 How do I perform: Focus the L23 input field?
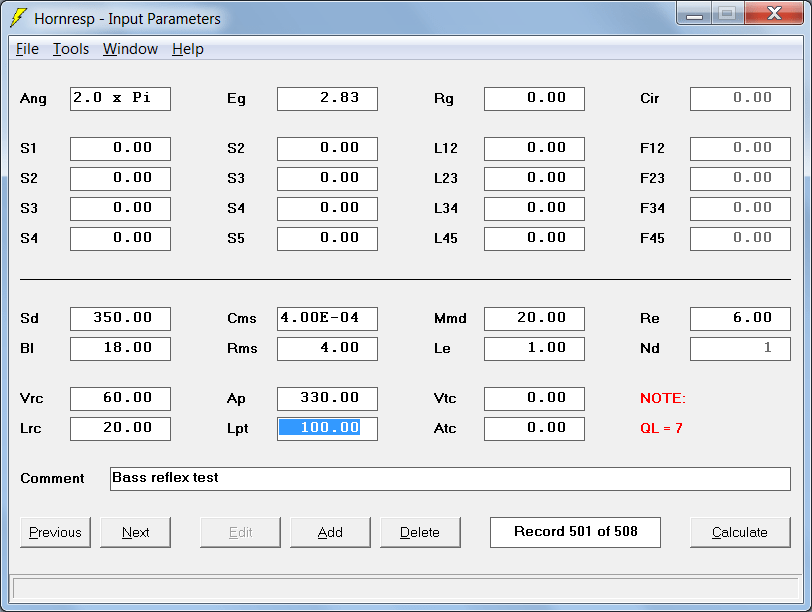point(534,179)
